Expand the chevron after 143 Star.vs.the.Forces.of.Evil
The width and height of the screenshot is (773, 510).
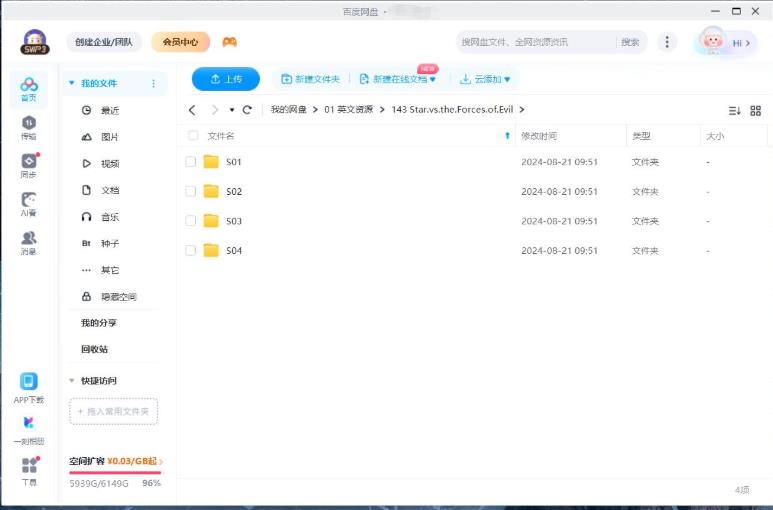point(522,109)
